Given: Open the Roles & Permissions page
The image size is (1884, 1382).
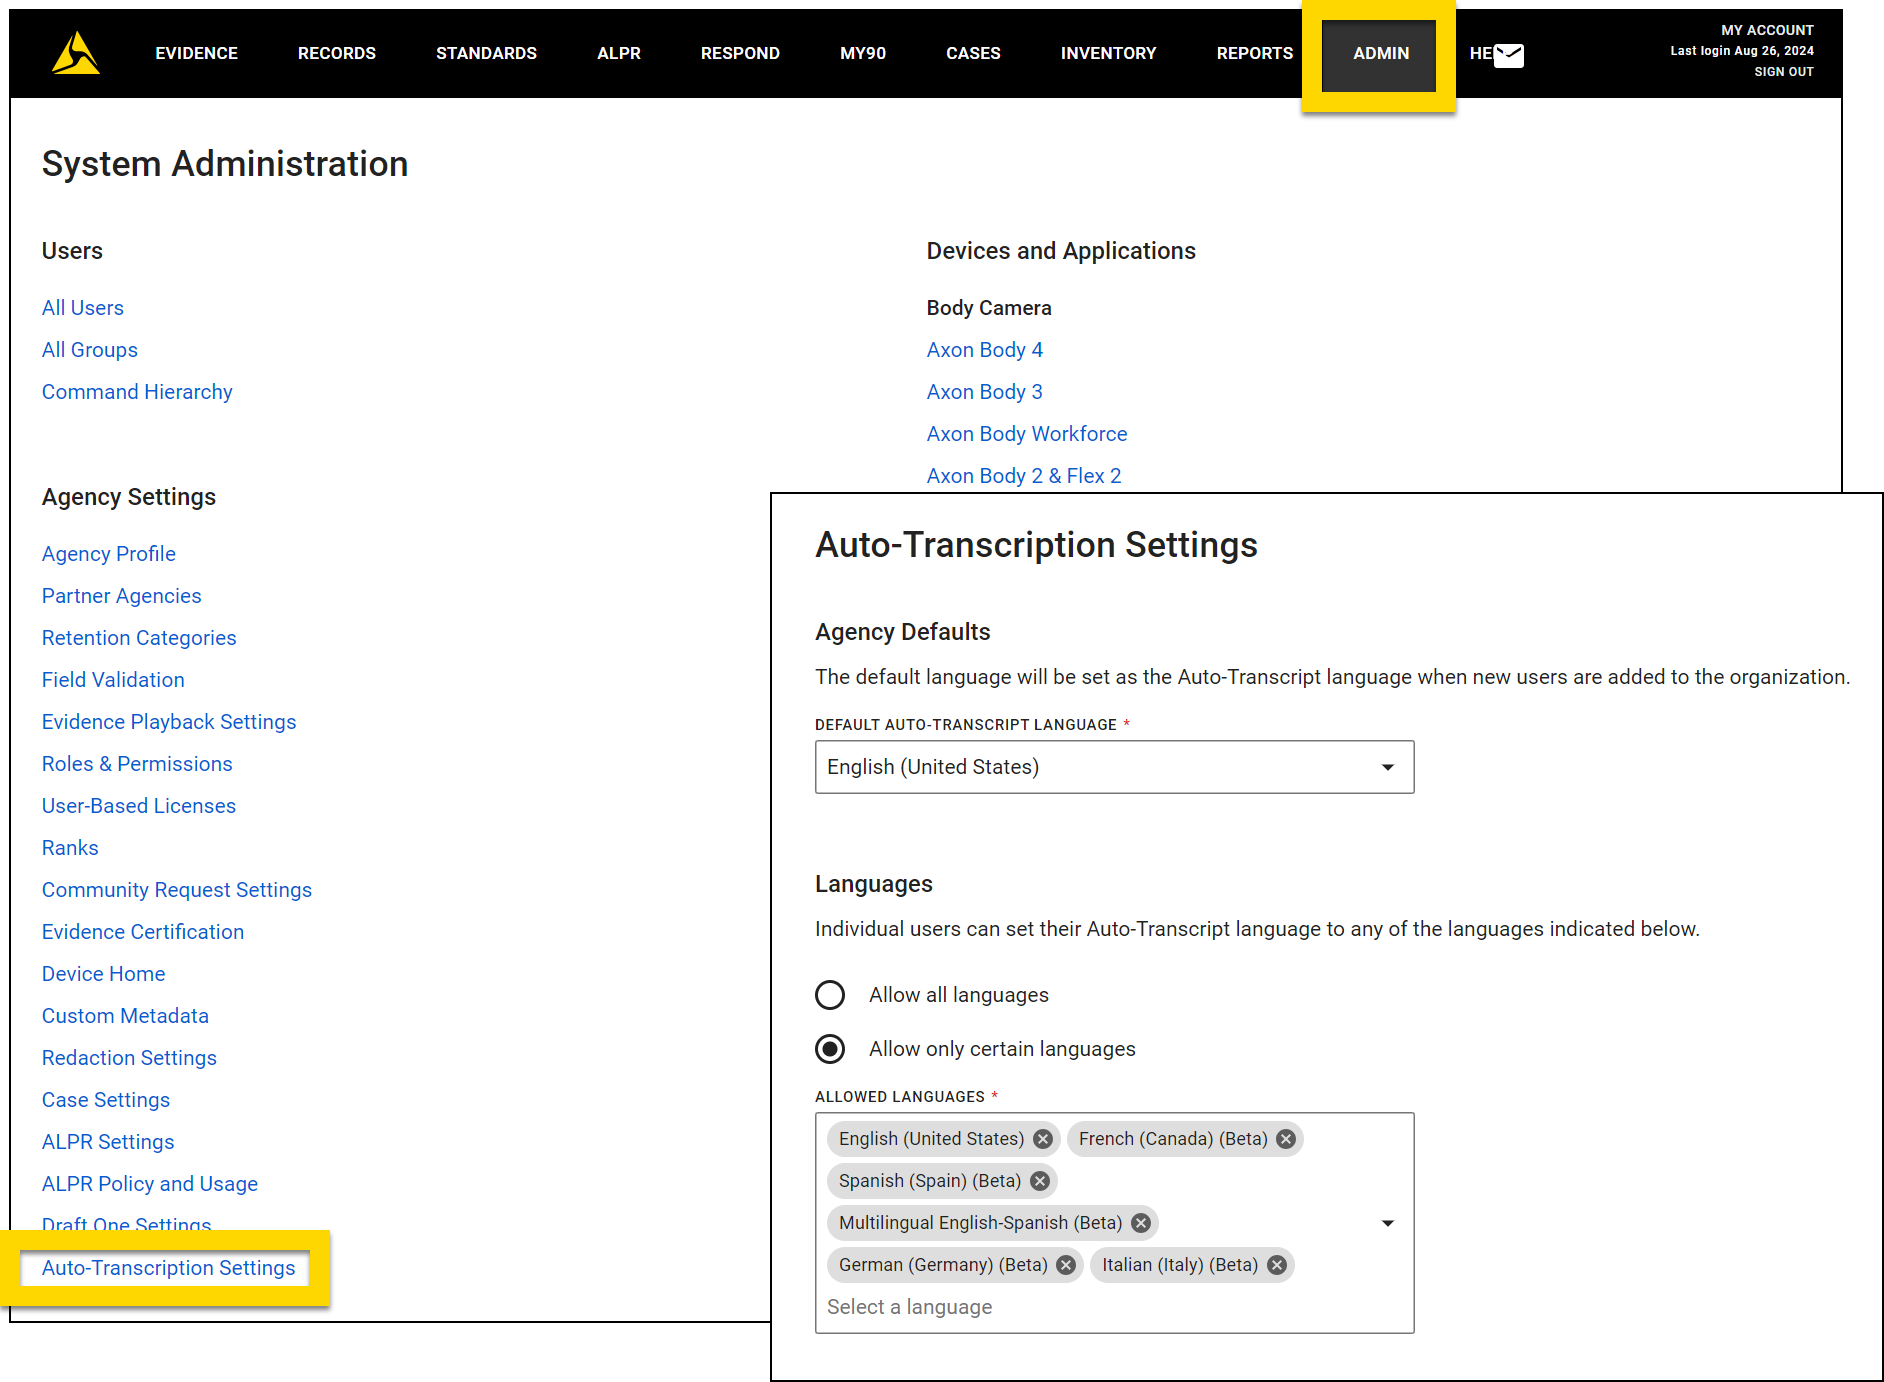Looking at the screenshot, I should [137, 763].
